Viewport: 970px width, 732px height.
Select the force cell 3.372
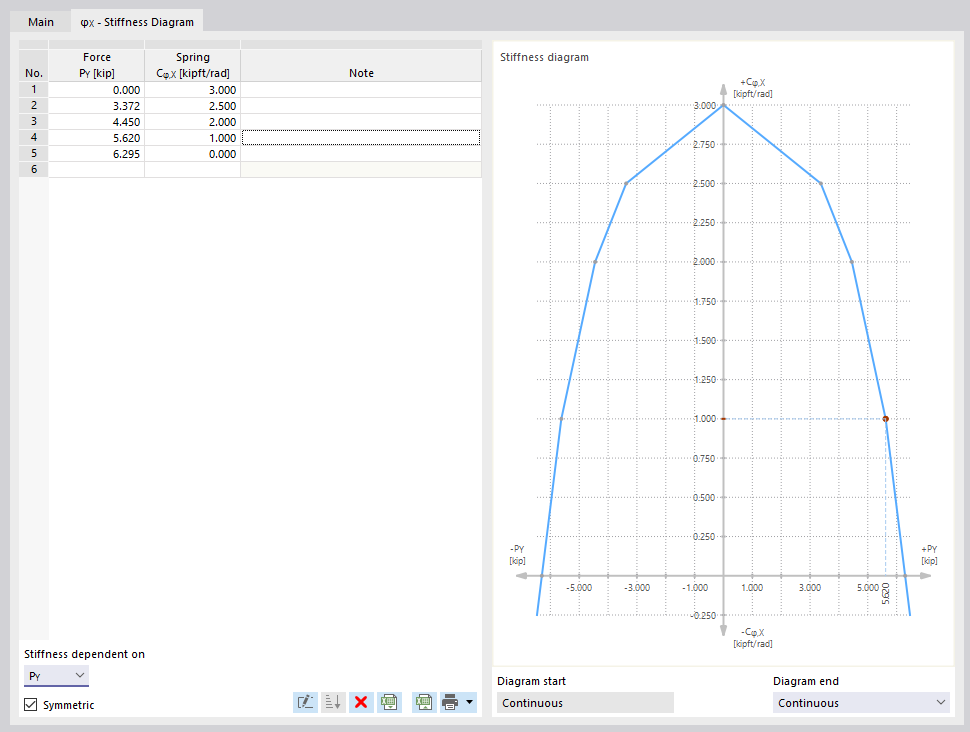point(97,106)
